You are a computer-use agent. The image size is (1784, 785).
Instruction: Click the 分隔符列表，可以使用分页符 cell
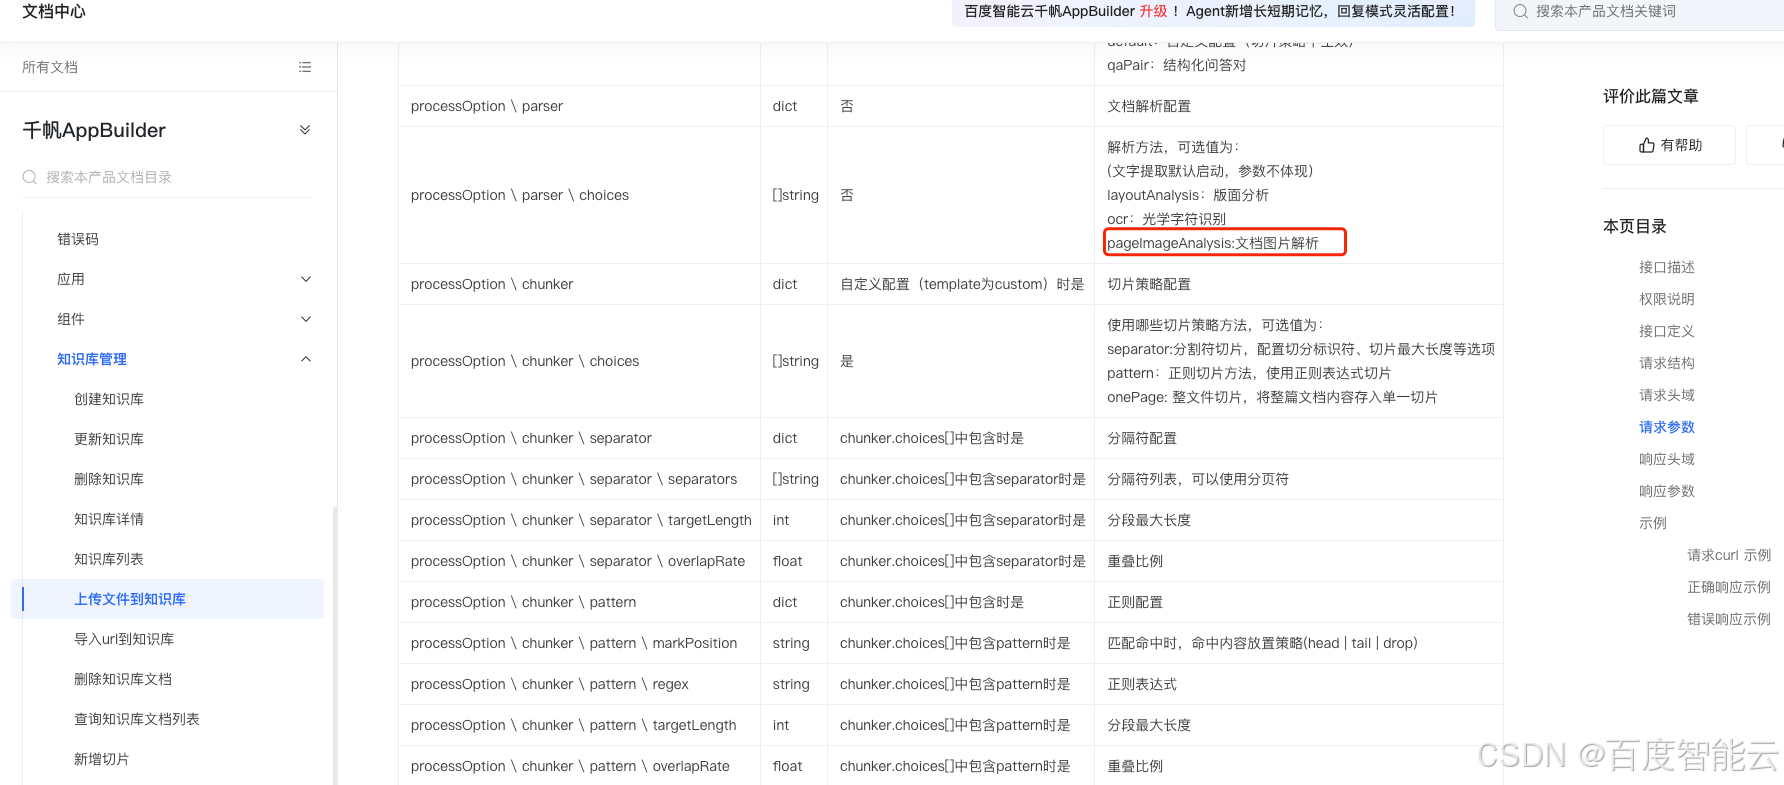1299,479
